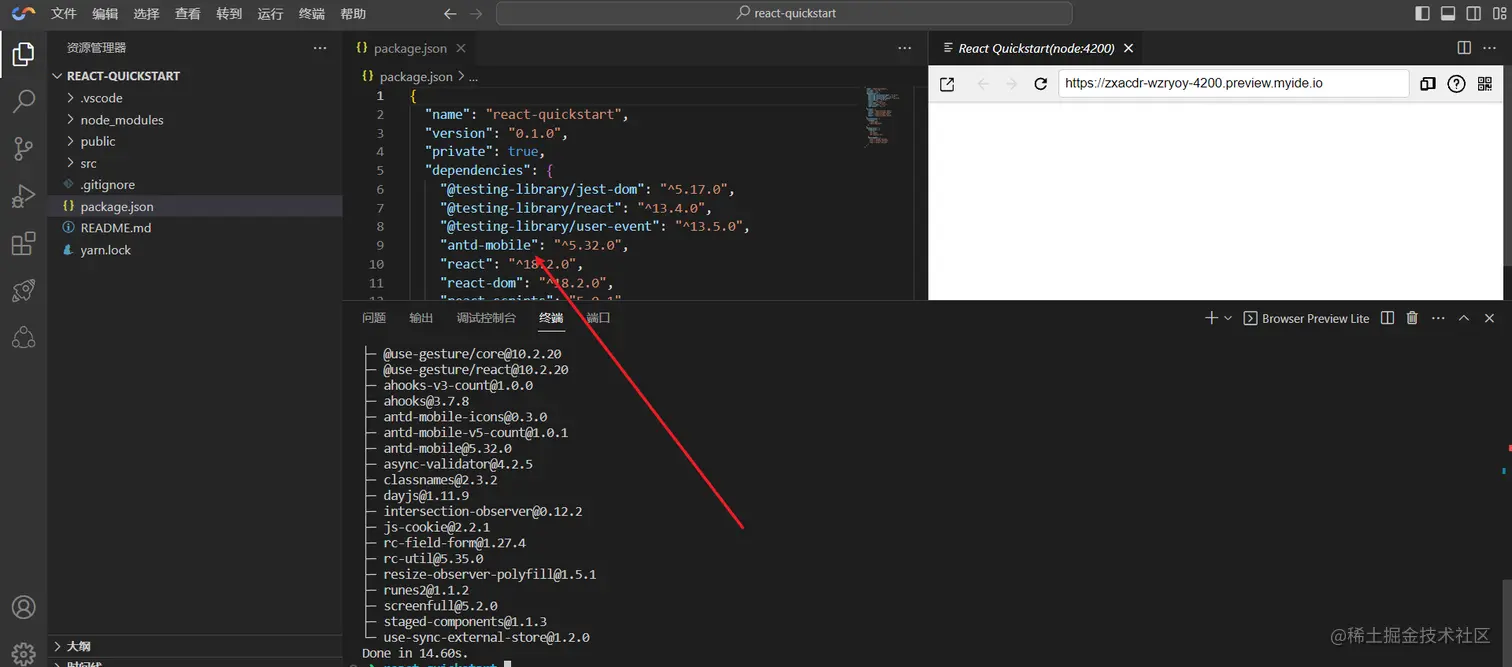Go back with the title bar arrow
The height and width of the screenshot is (667, 1512).
tap(450, 14)
